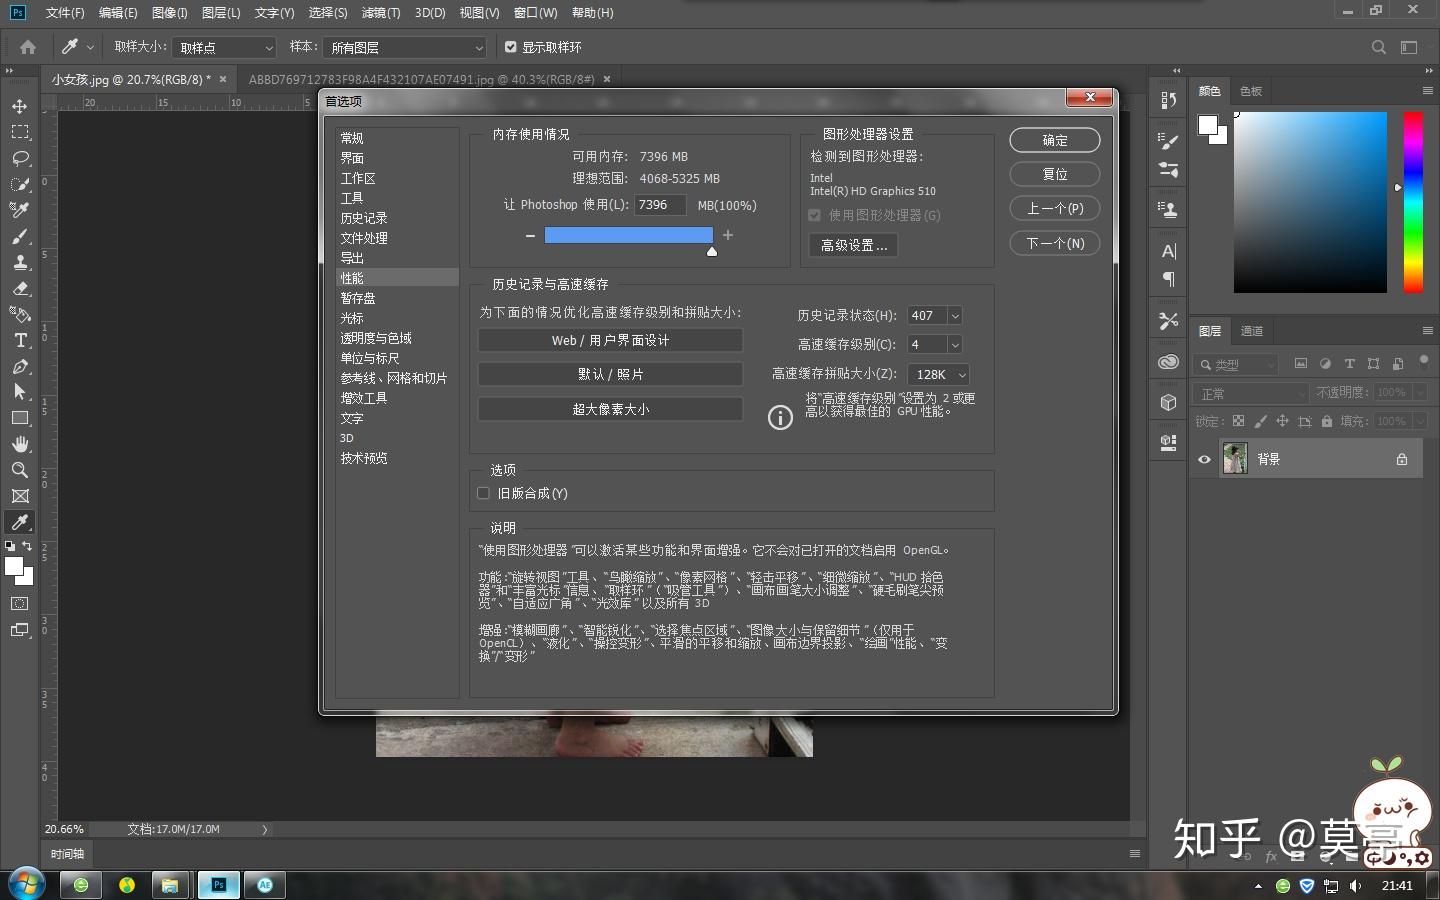This screenshot has width=1440, height=900.
Task: Toggle lock position icon in Layers
Action: (1282, 421)
